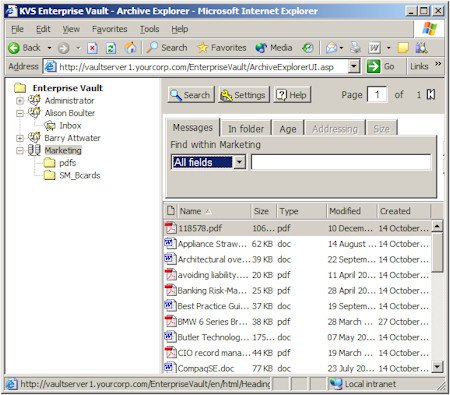The height and width of the screenshot is (395, 450).
Task: Click the Archive Explorer Search button
Action: tap(191, 95)
